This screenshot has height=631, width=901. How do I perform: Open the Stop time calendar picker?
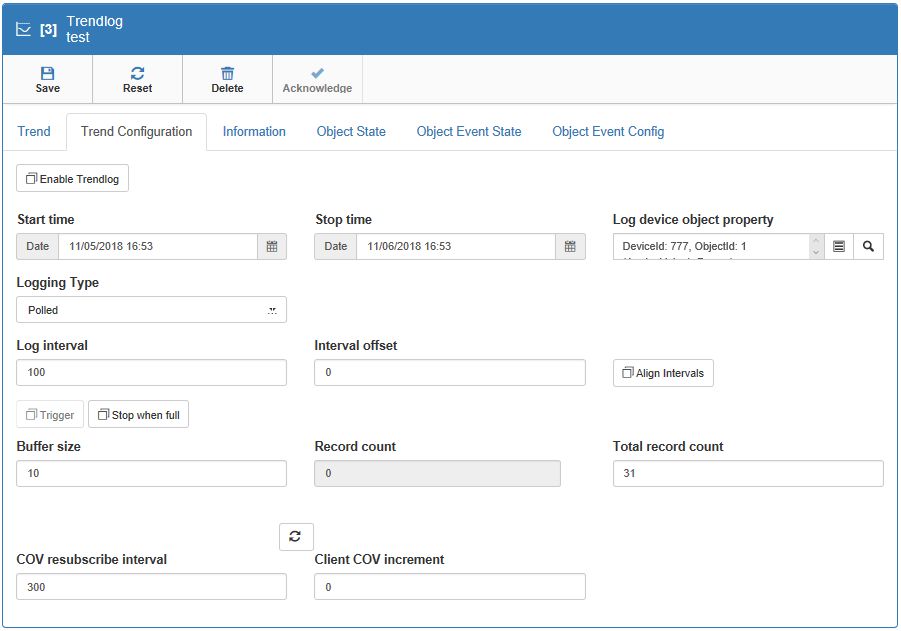[x=569, y=246]
